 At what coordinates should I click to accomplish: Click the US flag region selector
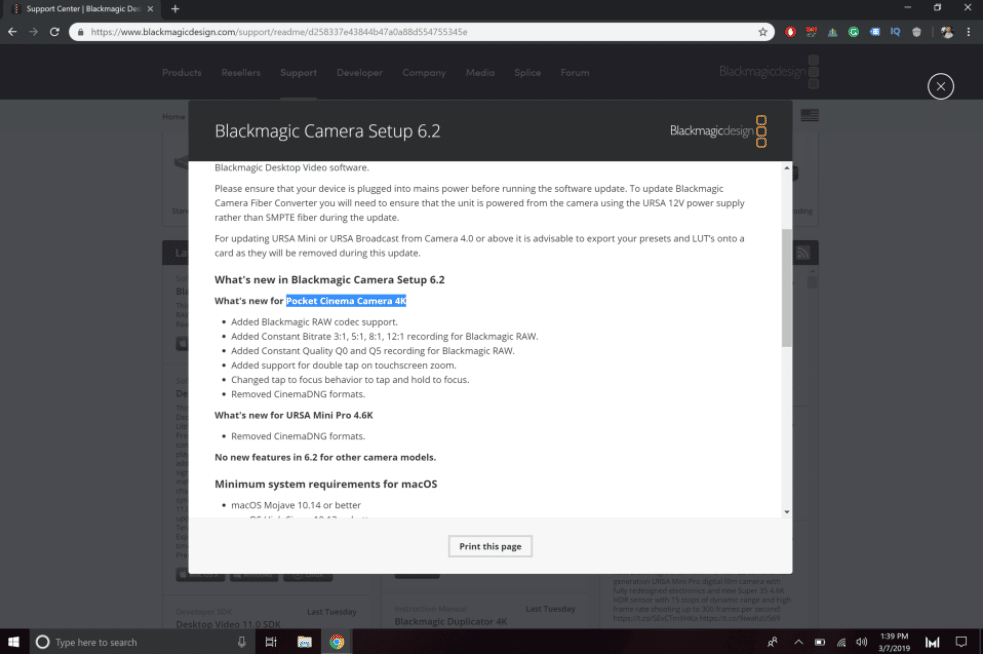pos(809,115)
